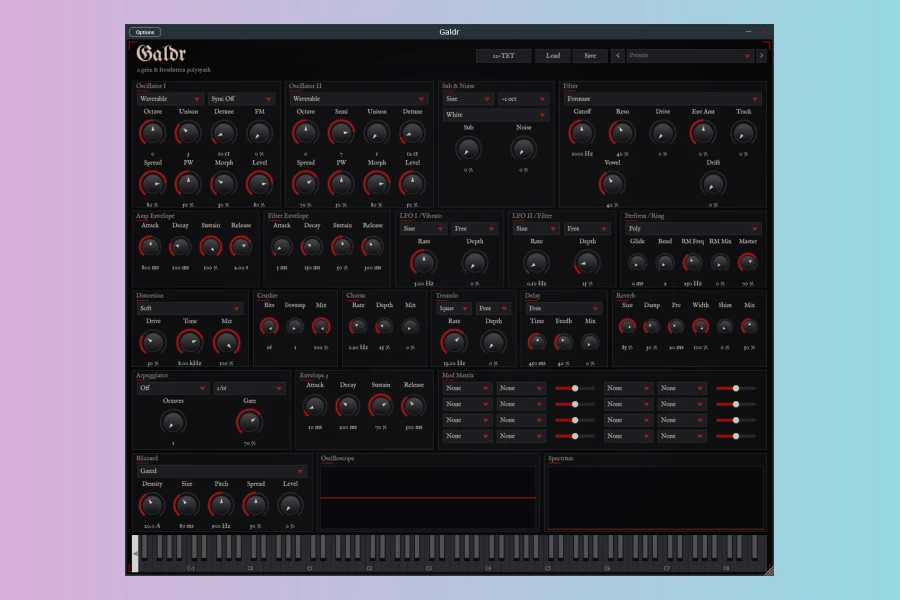Click the Glide knob

click(x=637, y=263)
